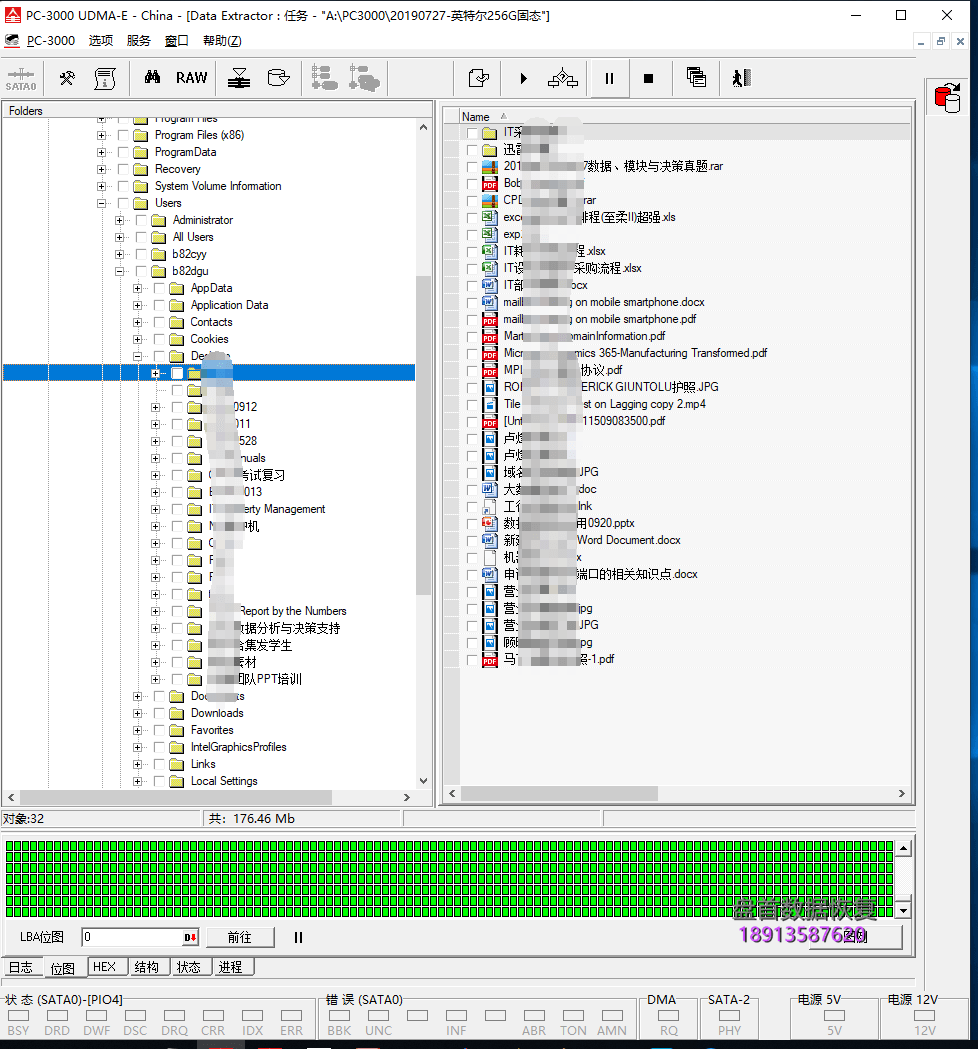Check the Users folder checkbox
This screenshot has width=978, height=1049.
pos(123,203)
